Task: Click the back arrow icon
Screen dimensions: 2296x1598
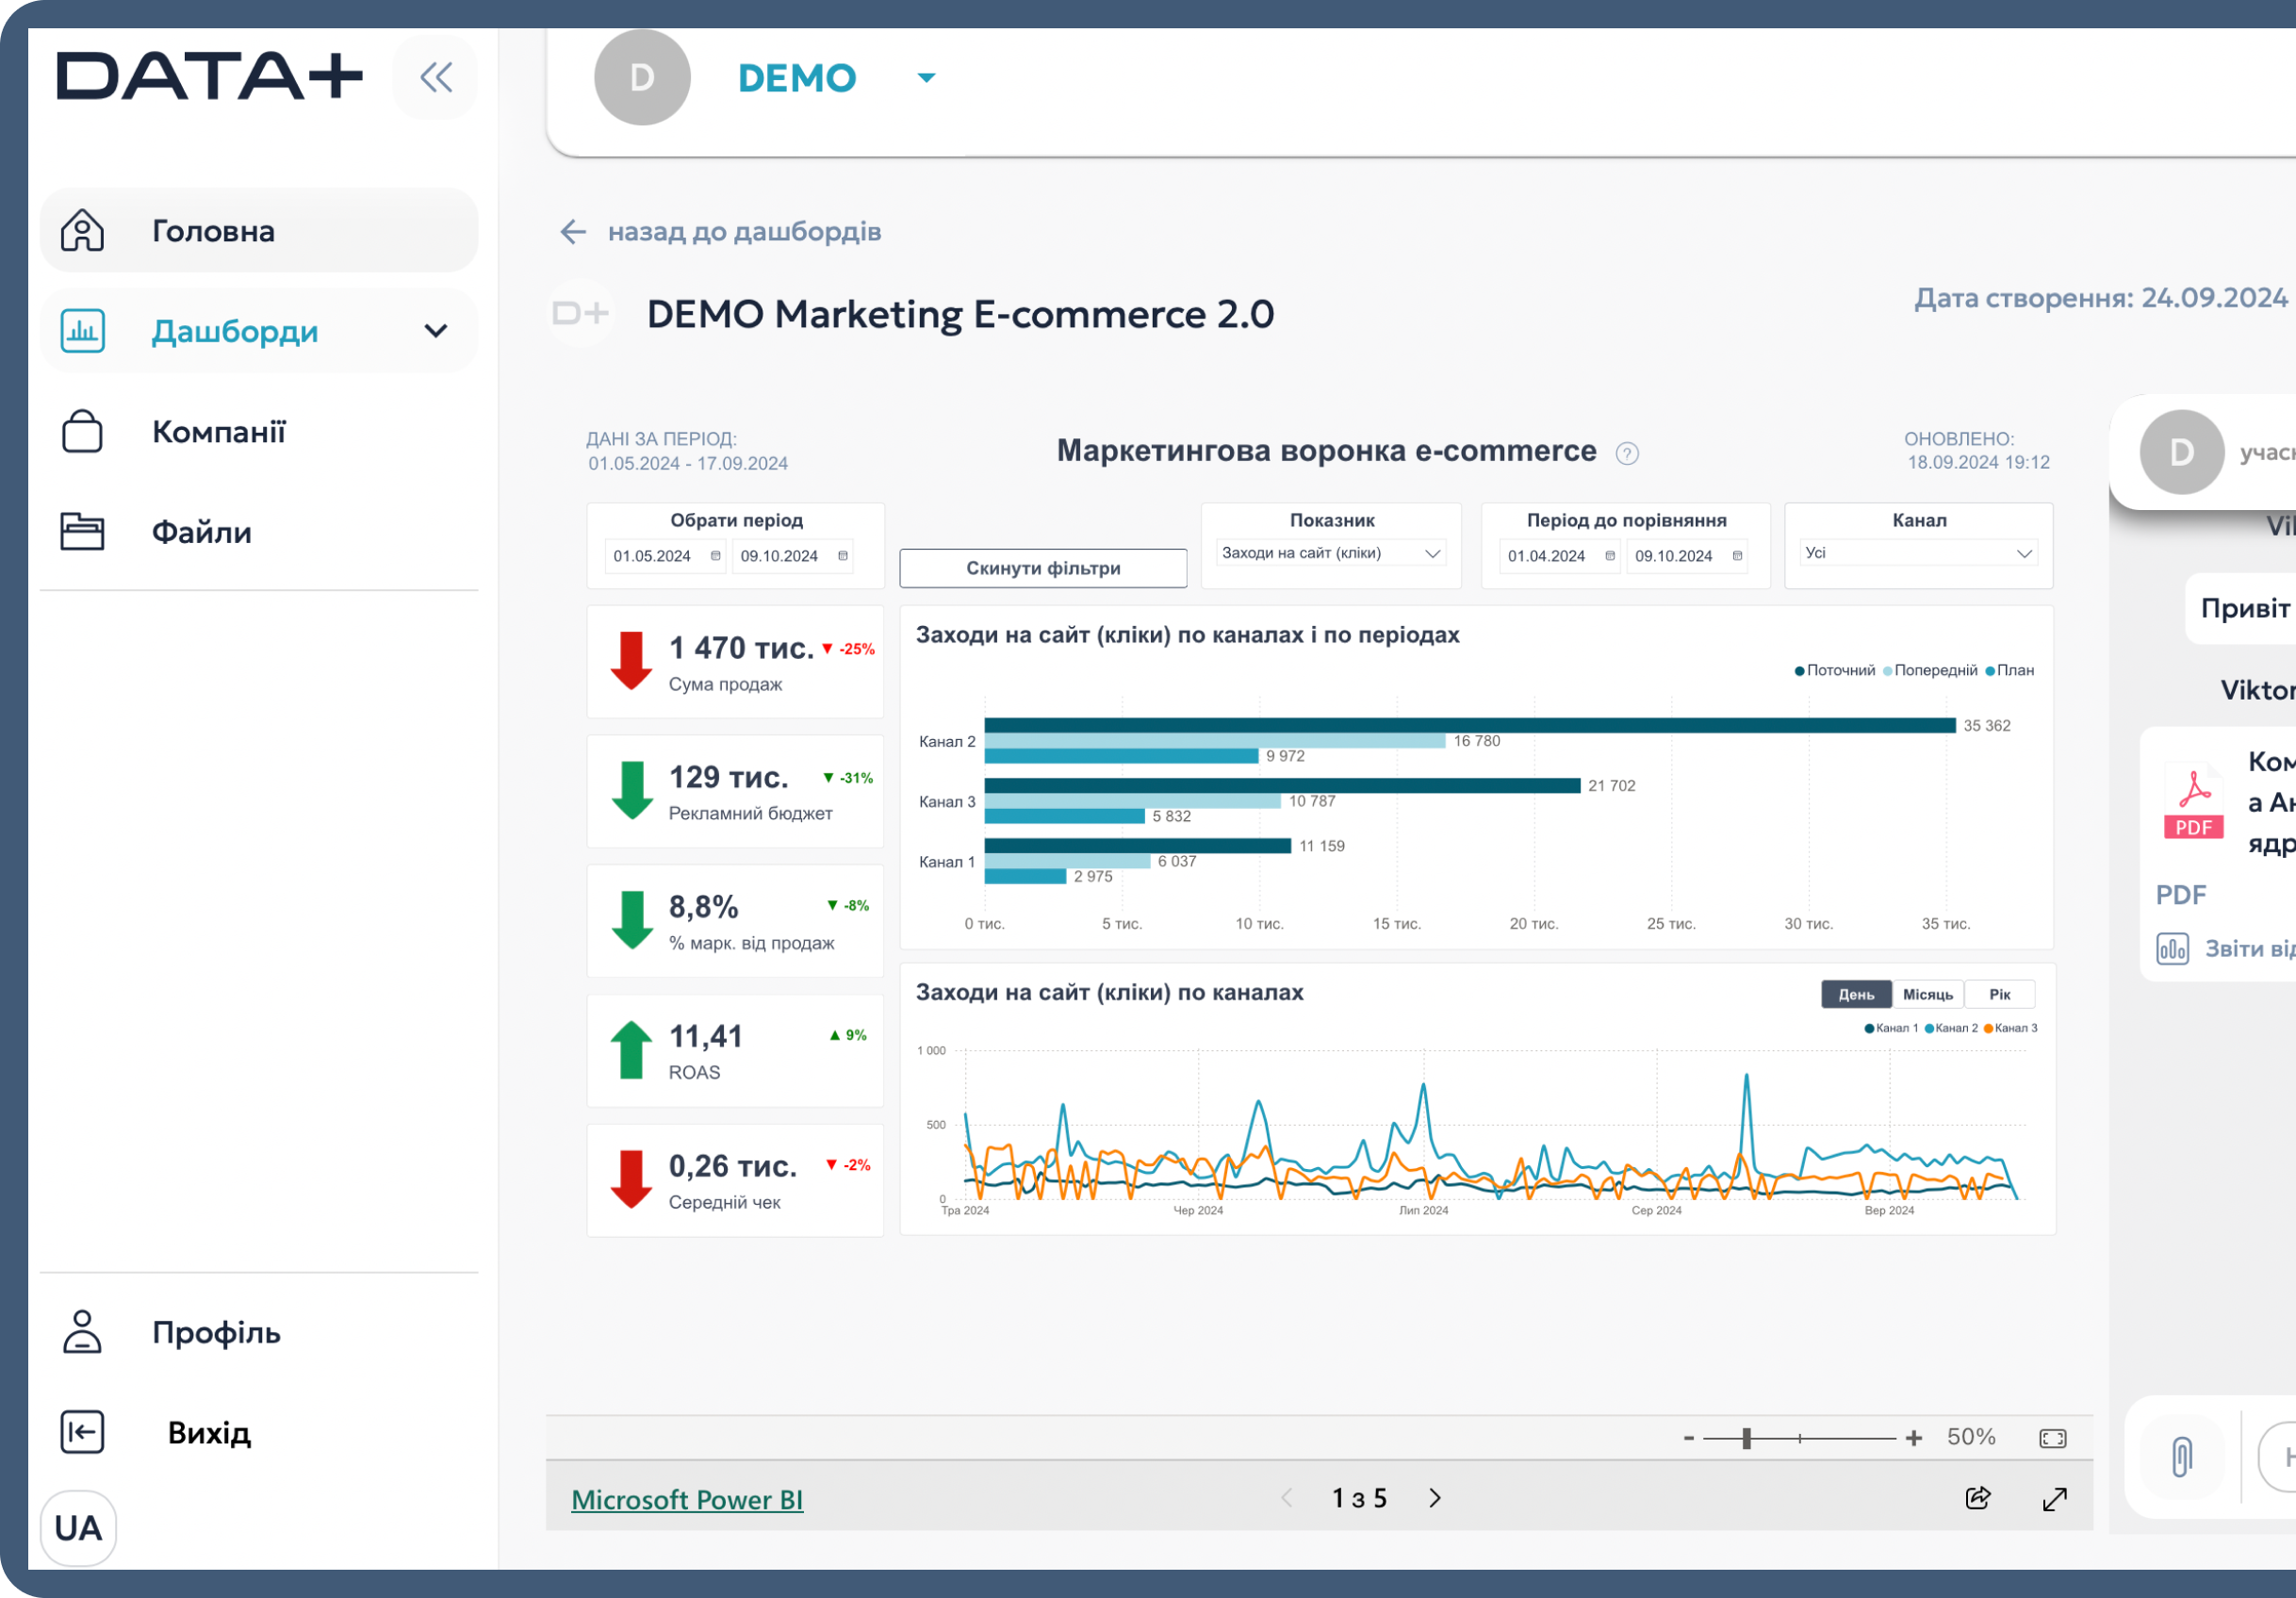Action: pos(573,232)
